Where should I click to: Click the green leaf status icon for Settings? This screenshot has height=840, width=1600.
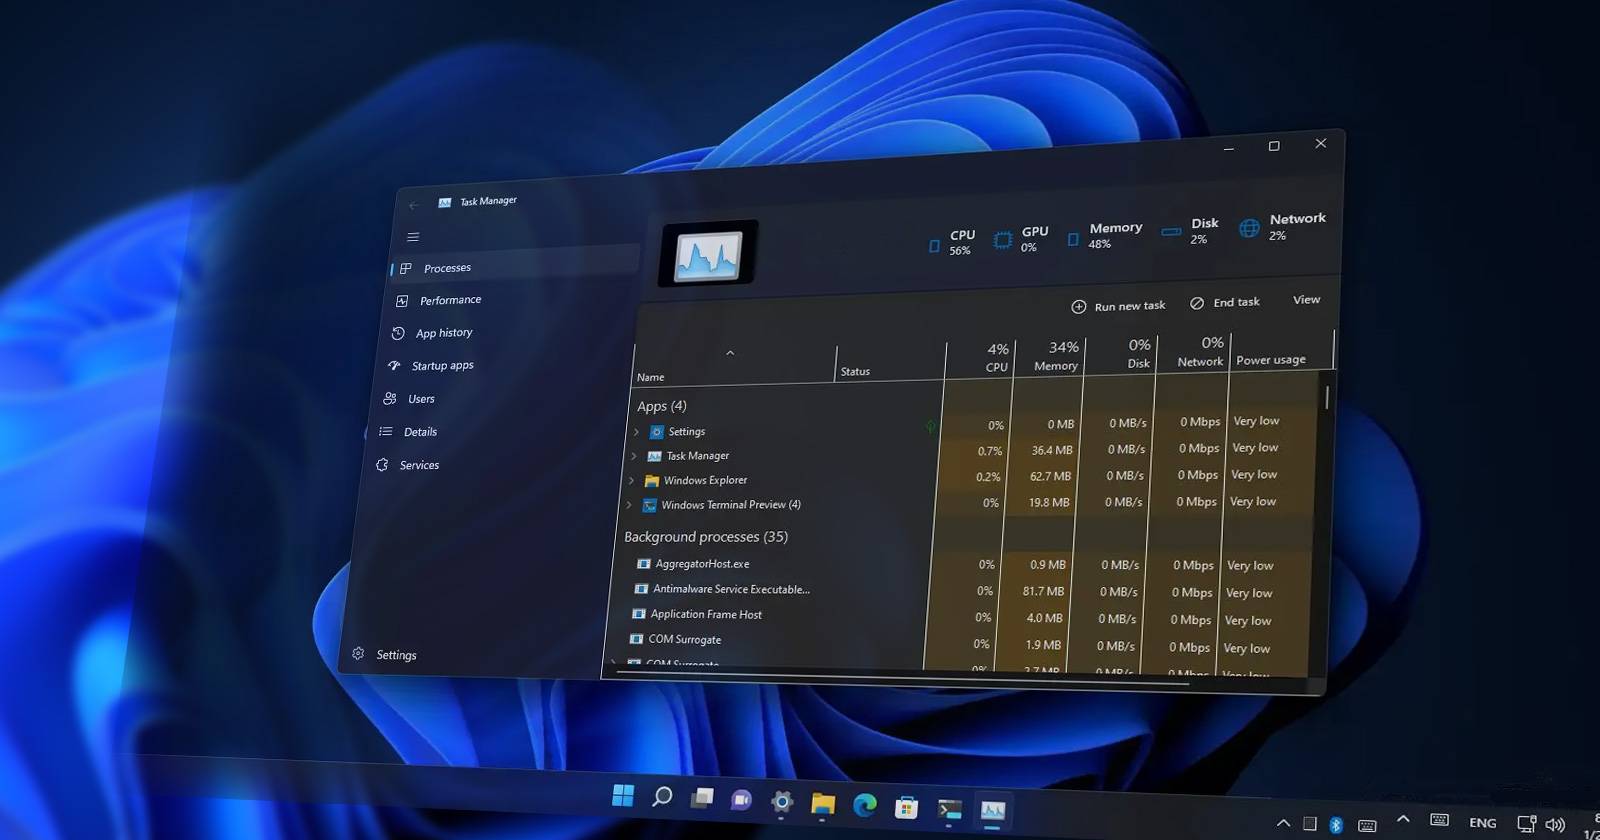(x=931, y=427)
